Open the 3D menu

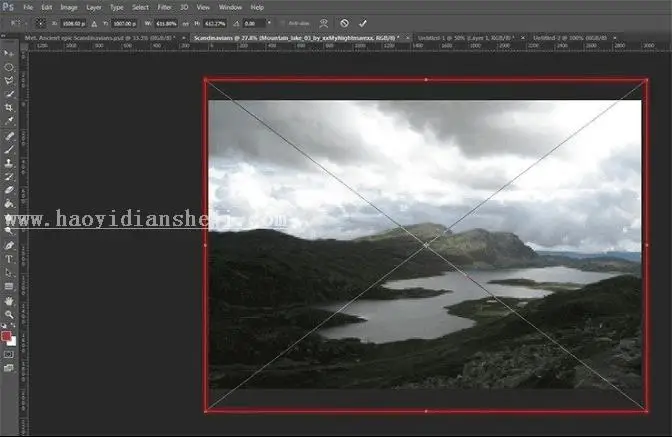coord(184,7)
